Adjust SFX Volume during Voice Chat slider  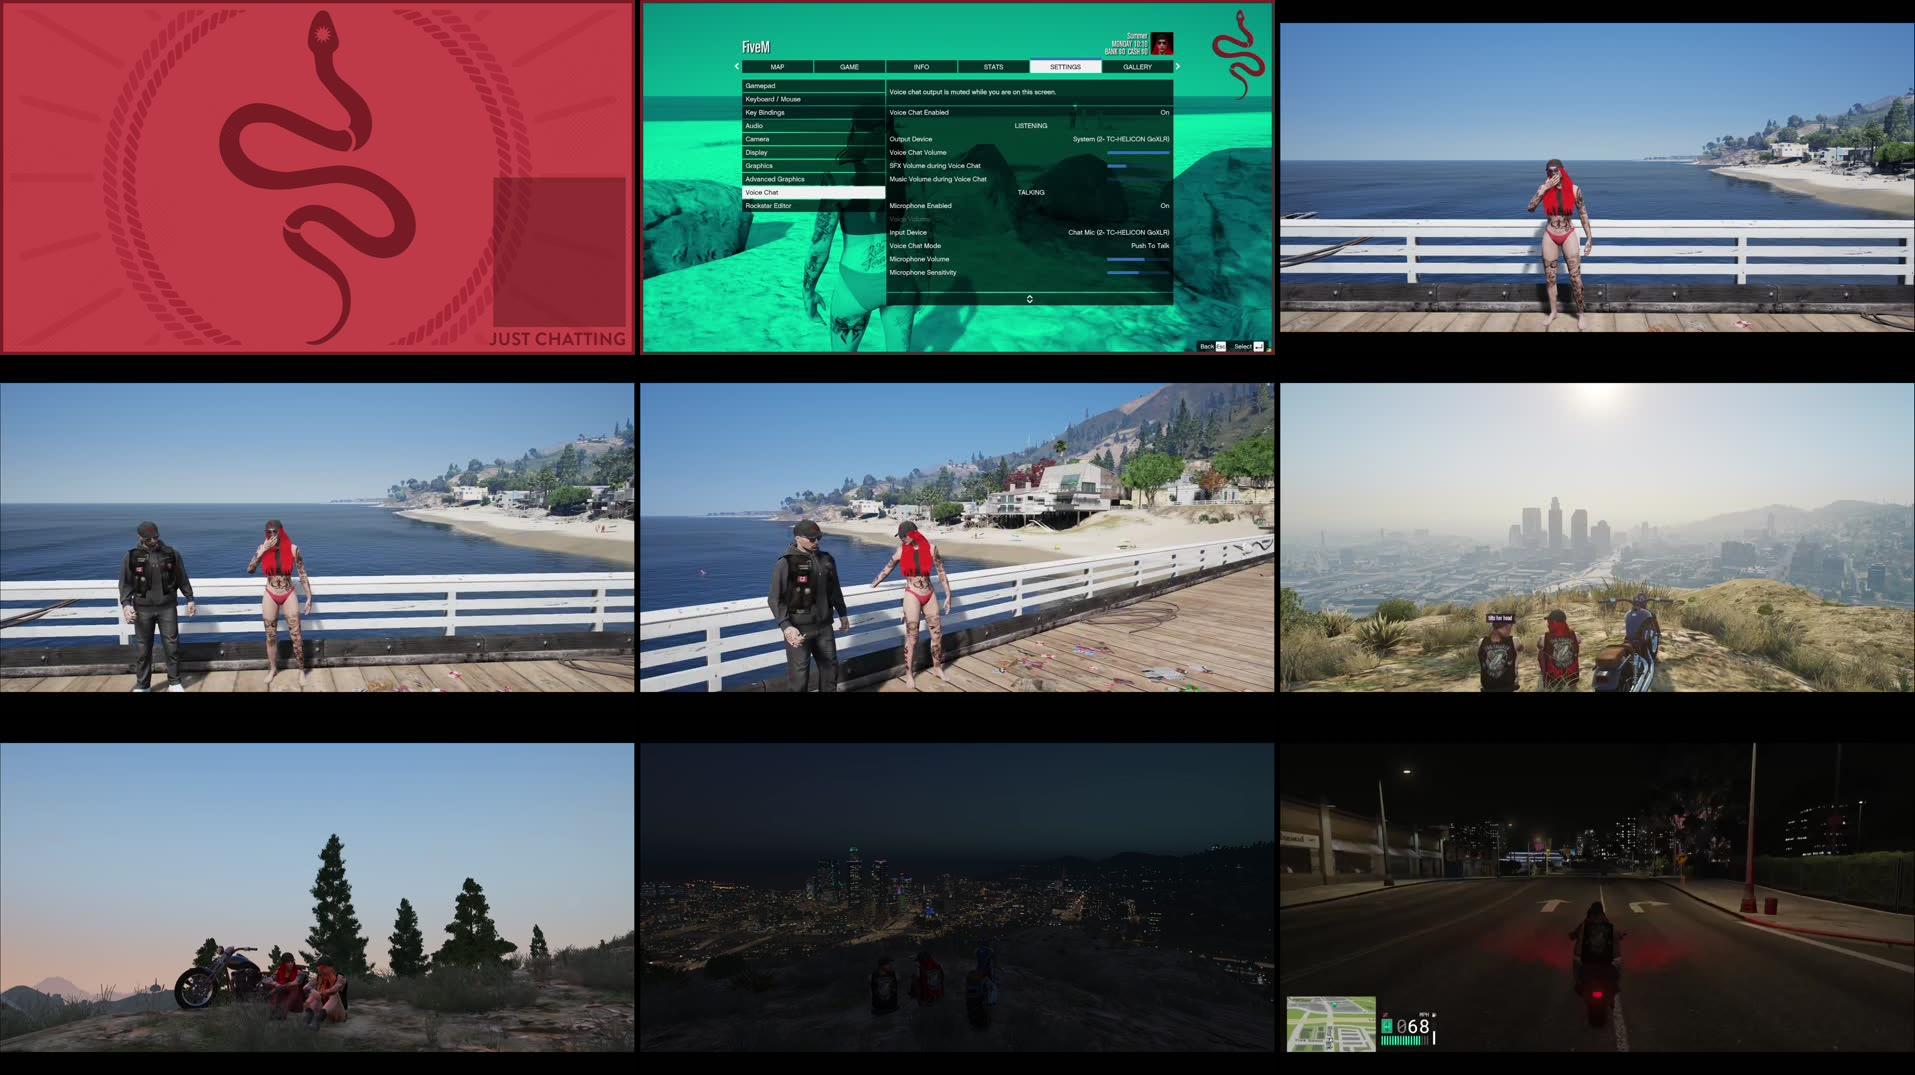click(x=1138, y=166)
